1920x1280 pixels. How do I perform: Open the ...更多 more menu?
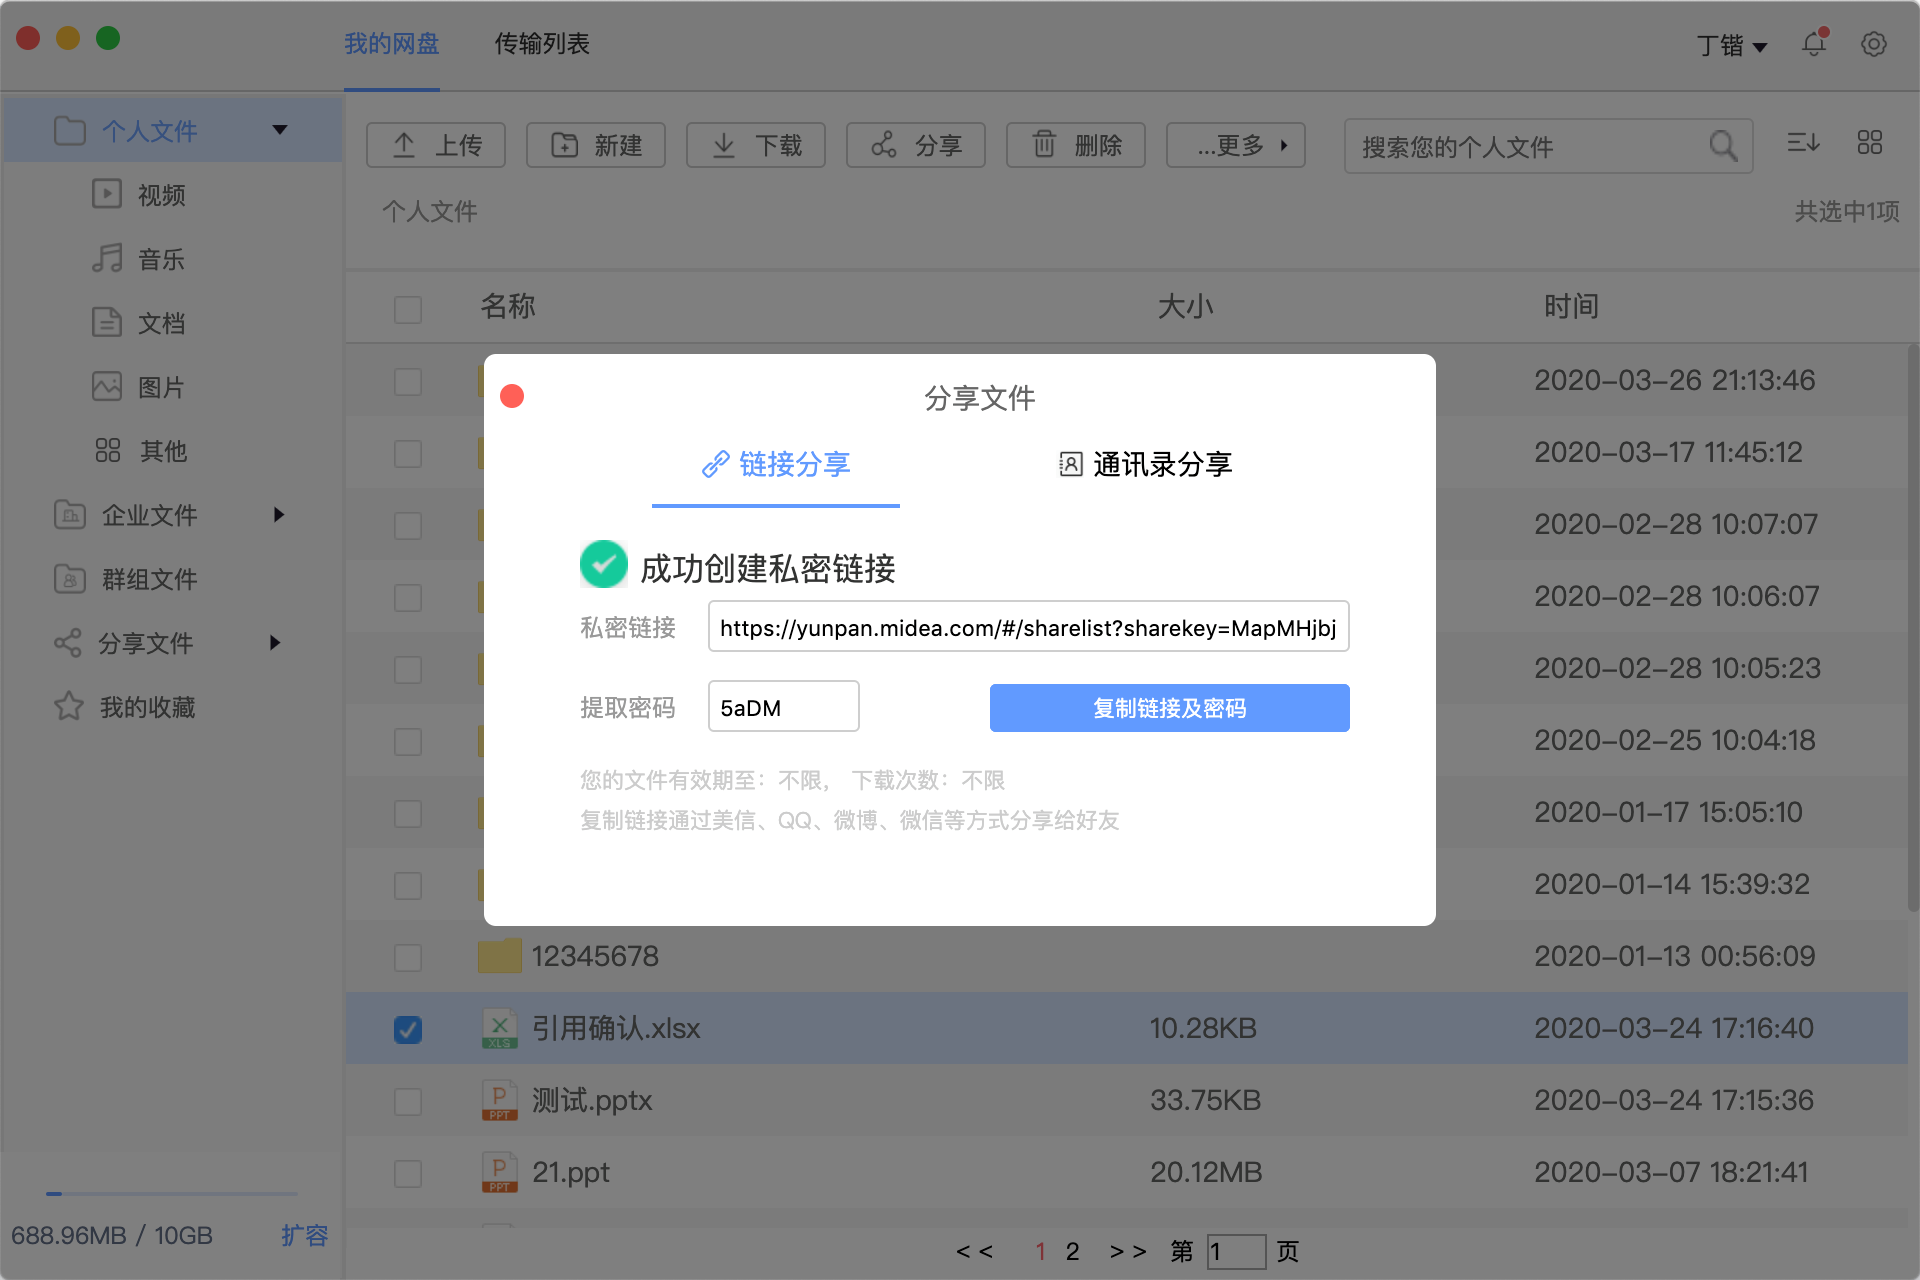(x=1236, y=145)
